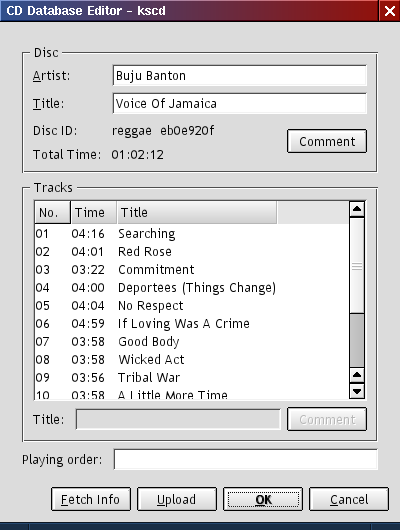Sort tracks by the No. column header
Image resolution: width=400 pixels, height=530 pixels.
point(52,213)
